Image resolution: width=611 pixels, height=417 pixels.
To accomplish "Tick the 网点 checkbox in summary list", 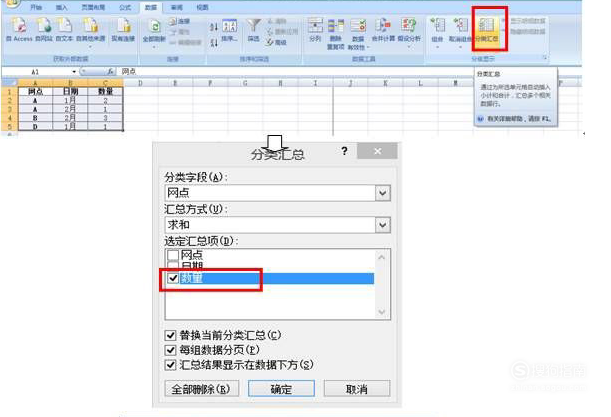I will [173, 255].
